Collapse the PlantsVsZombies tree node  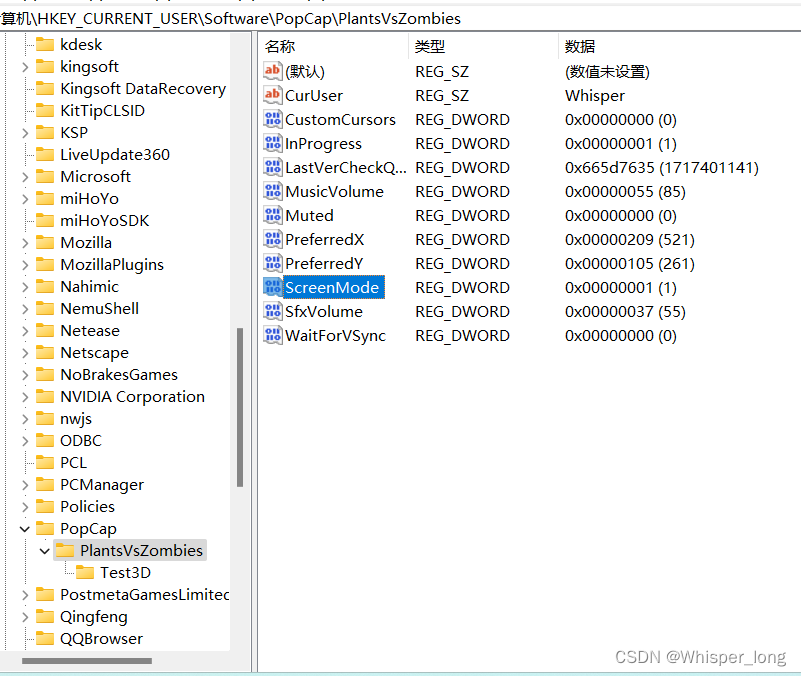(x=44, y=551)
